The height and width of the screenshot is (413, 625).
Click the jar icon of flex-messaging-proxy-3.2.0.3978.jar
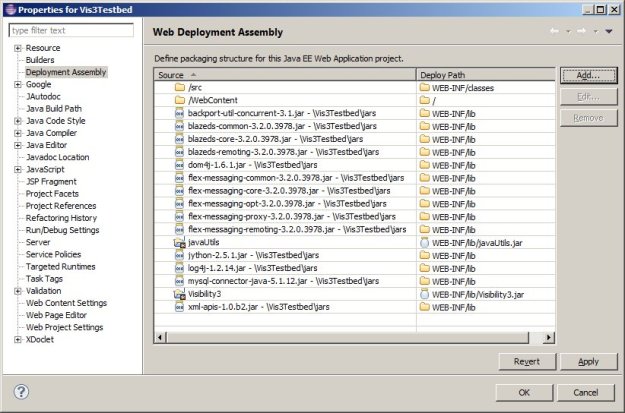(179, 216)
